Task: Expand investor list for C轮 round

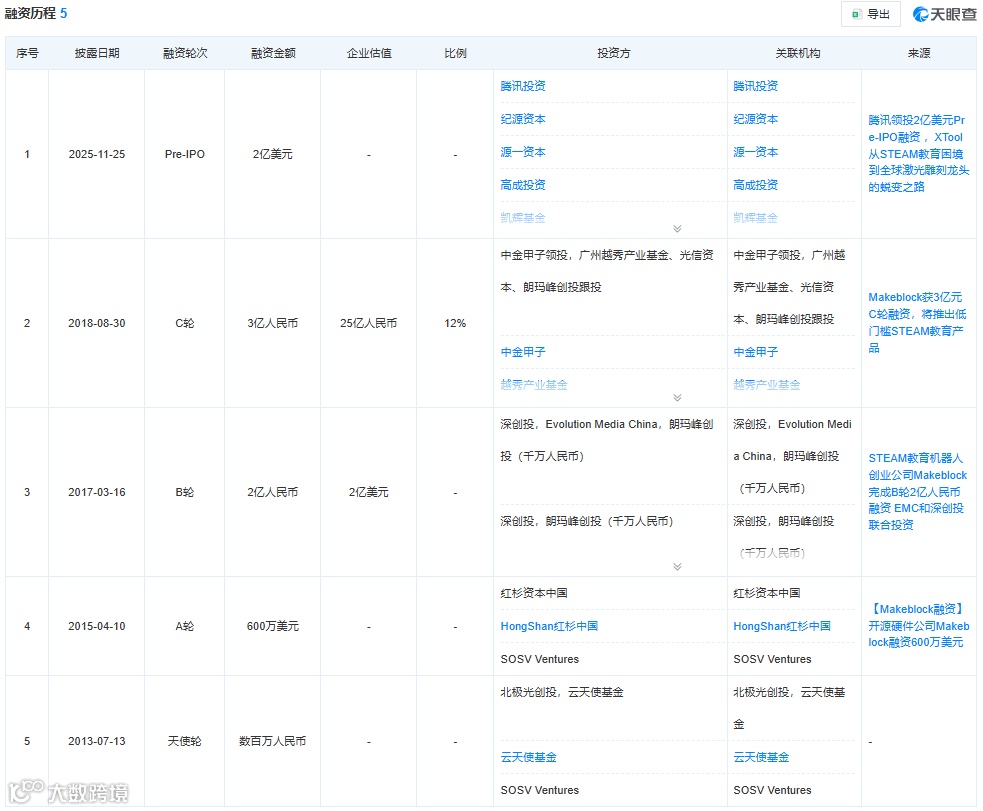Action: pos(677,397)
